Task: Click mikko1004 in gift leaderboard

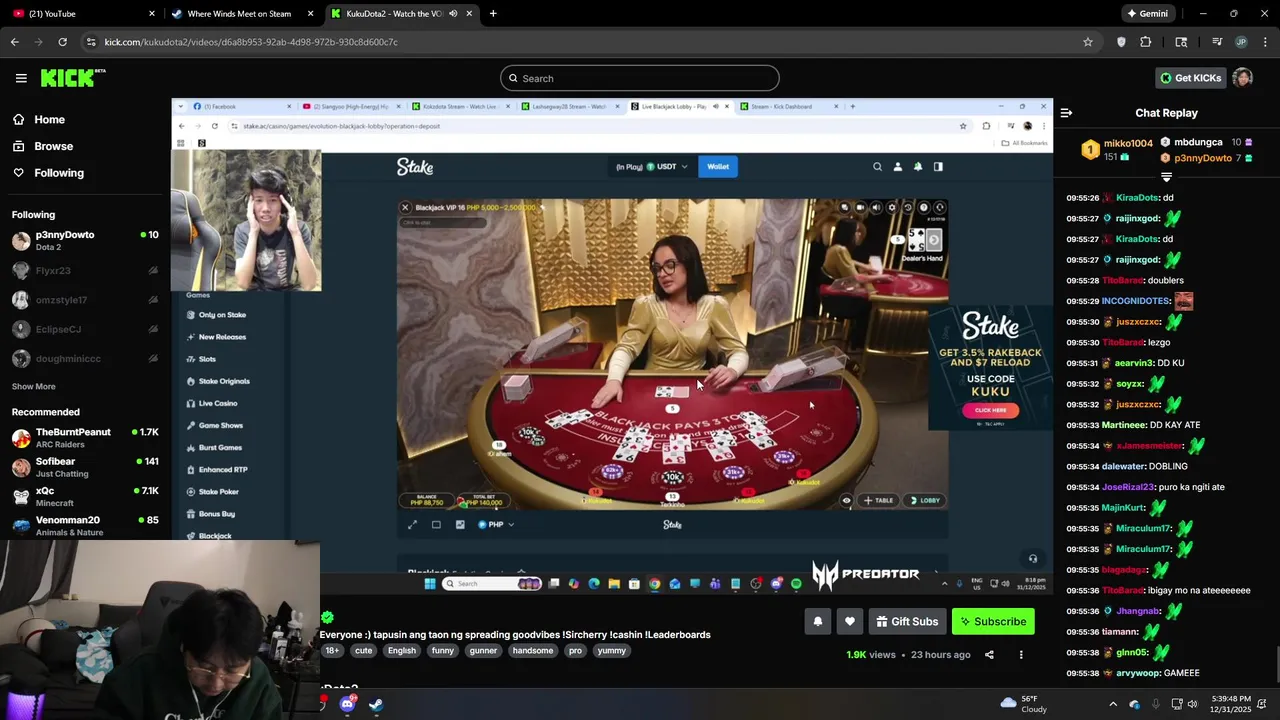Action: (x=1128, y=144)
